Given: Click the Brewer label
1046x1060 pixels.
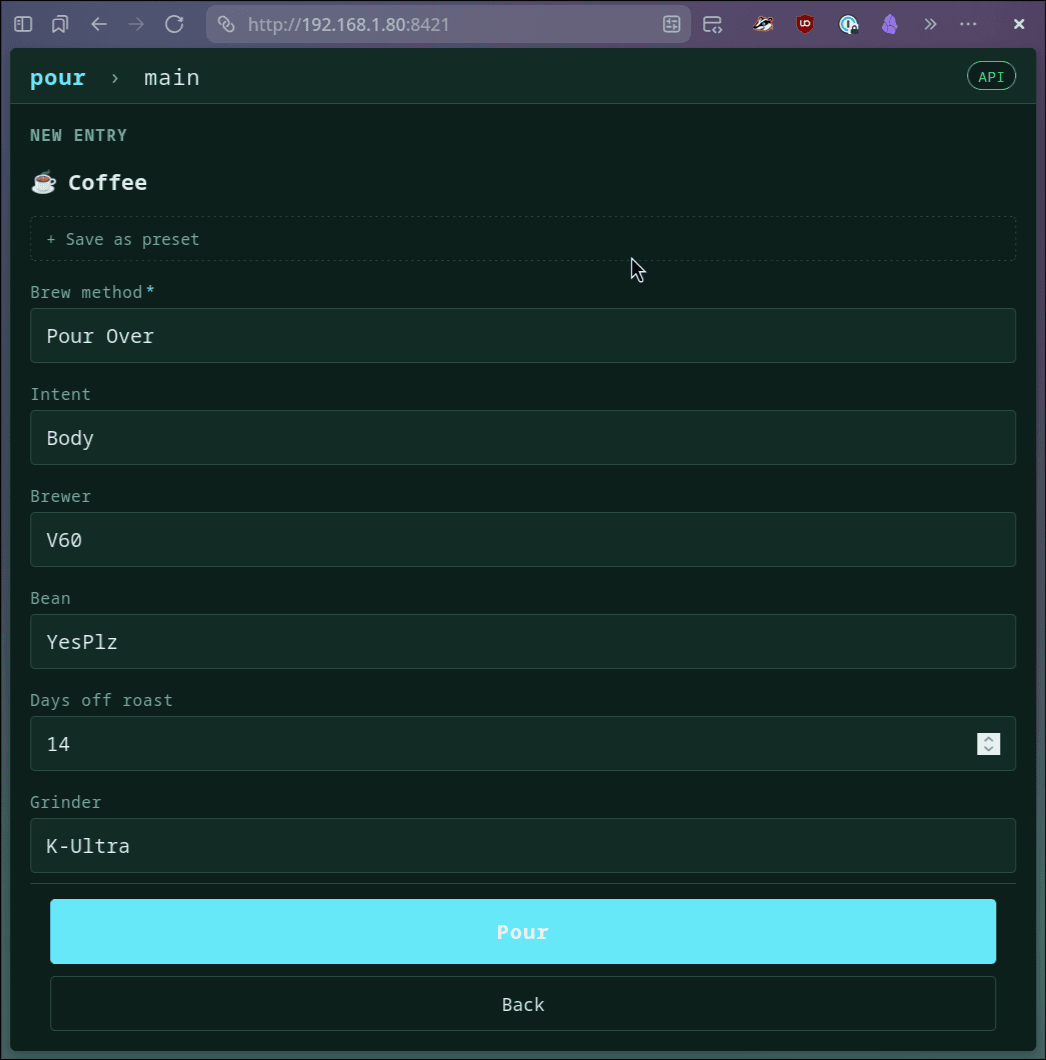Looking at the screenshot, I should coord(60,496).
